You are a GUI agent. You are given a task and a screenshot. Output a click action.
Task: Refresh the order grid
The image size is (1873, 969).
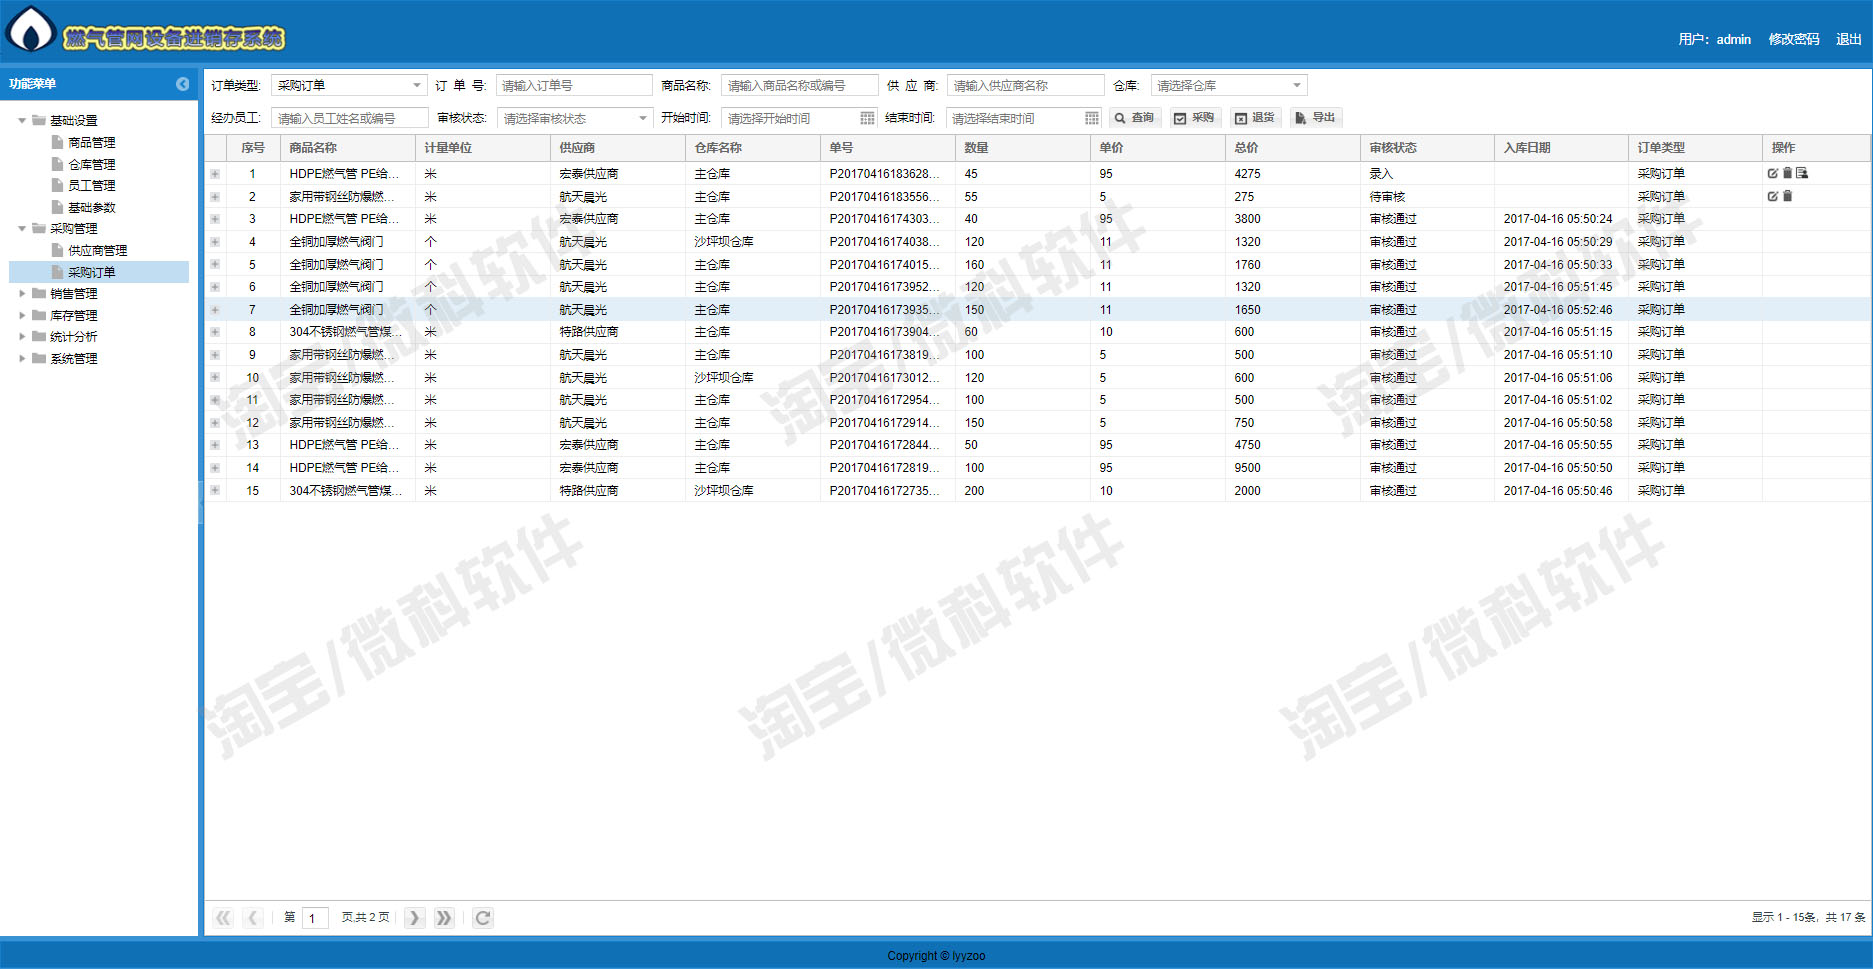tap(483, 917)
